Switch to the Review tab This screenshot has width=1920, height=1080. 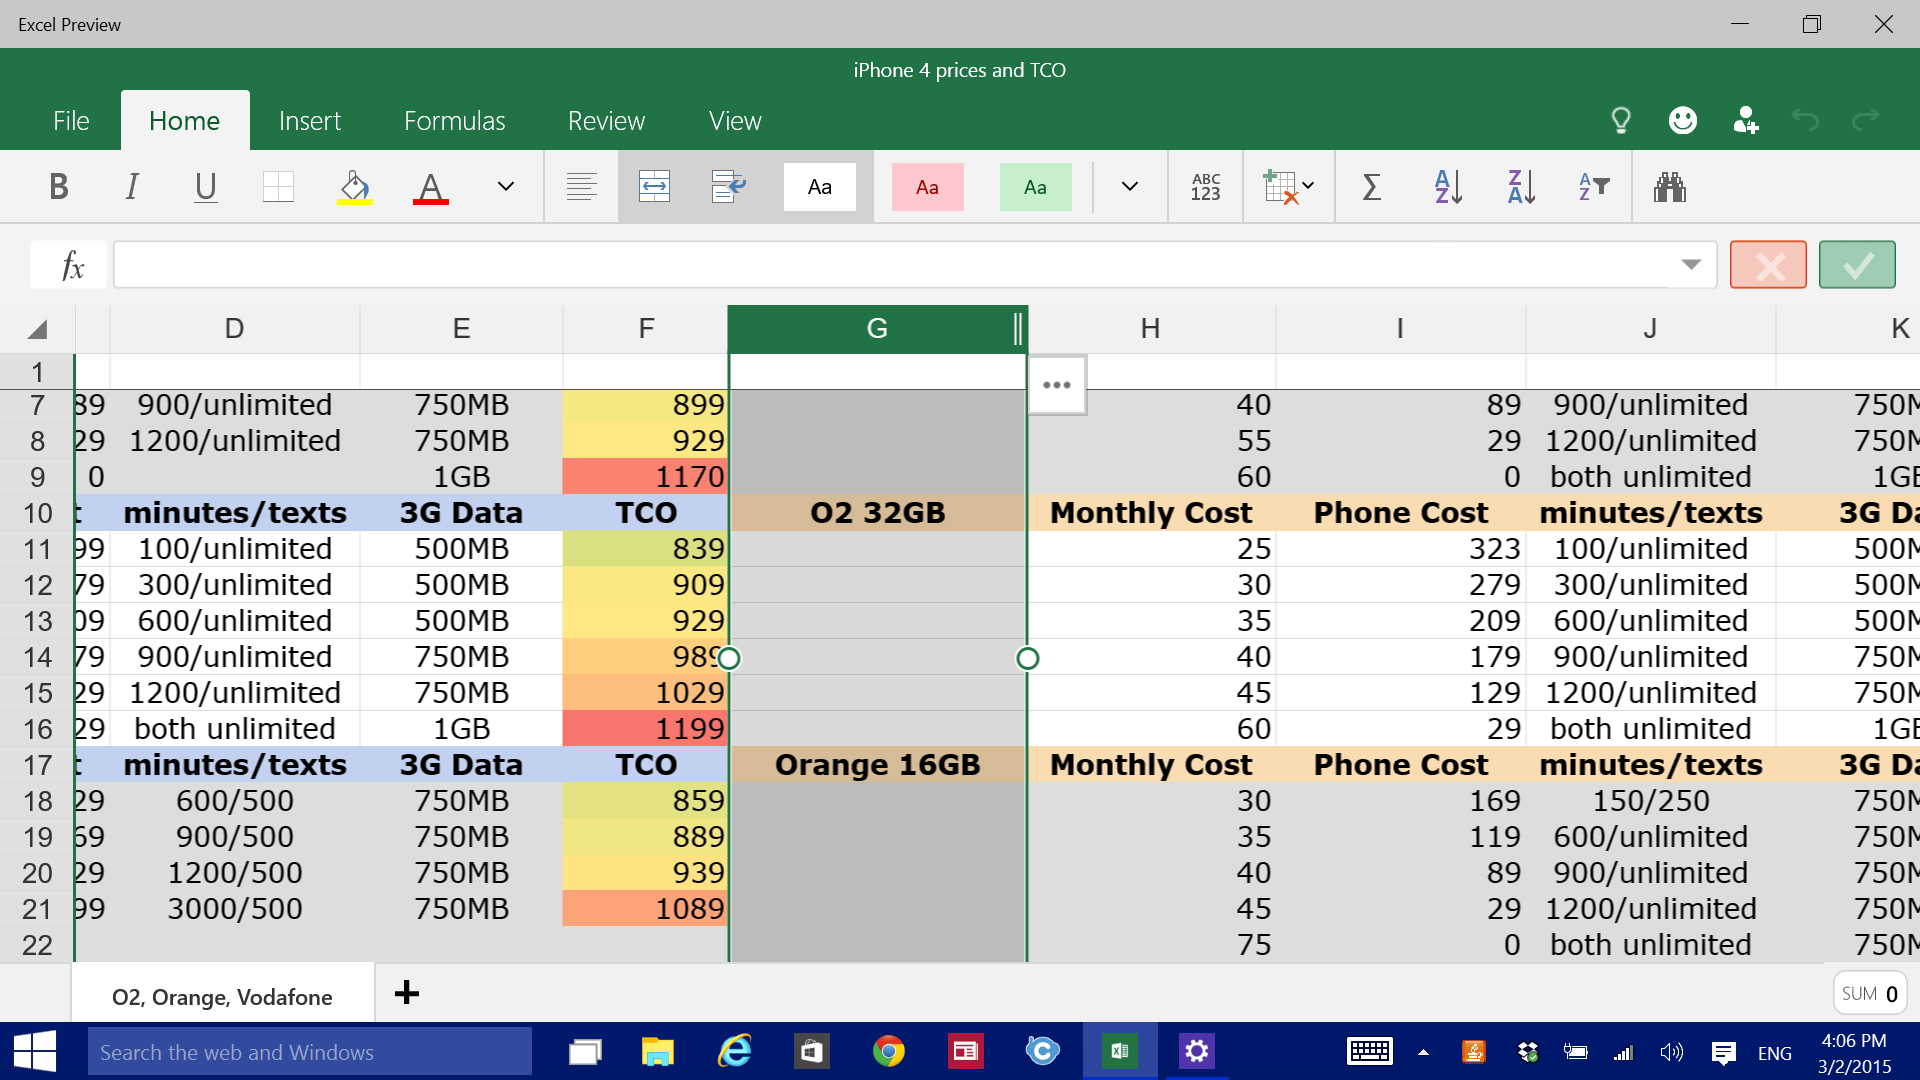[607, 121]
